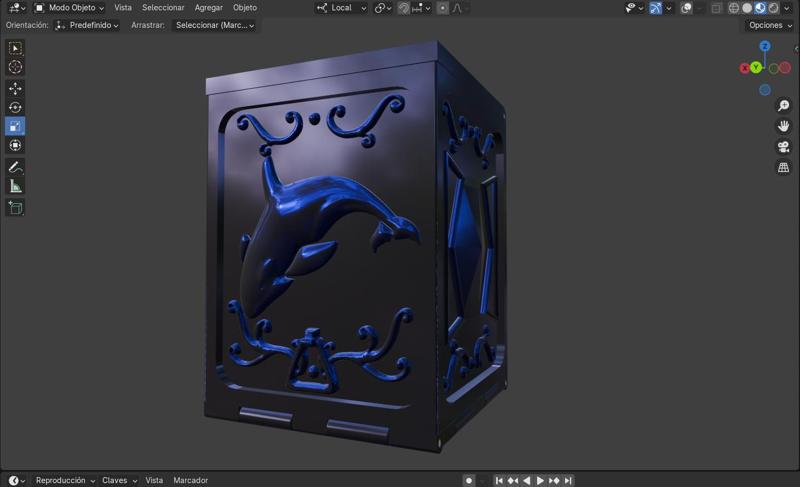The width and height of the screenshot is (800, 487).
Task: Pick the Add Cube tool
Action: (15, 208)
